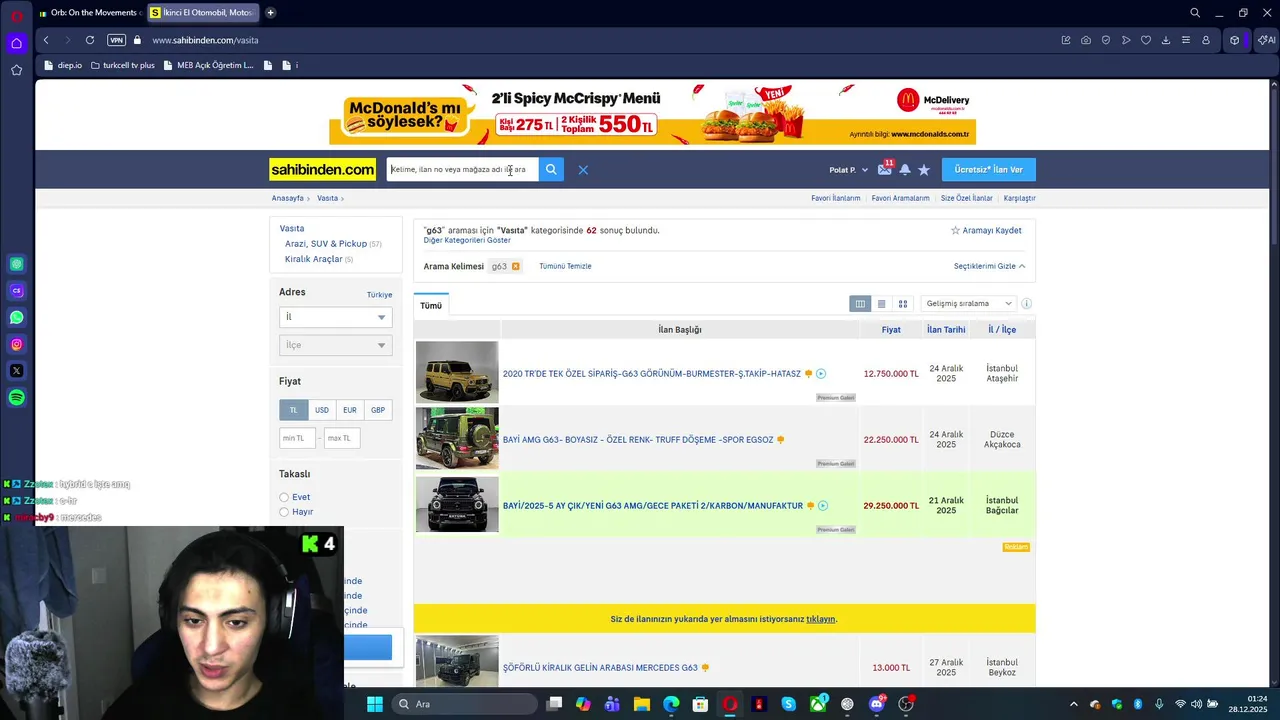Screen dimensions: 1280x720
Task: Select Evet radio under Takaslı
Action: click(284, 497)
